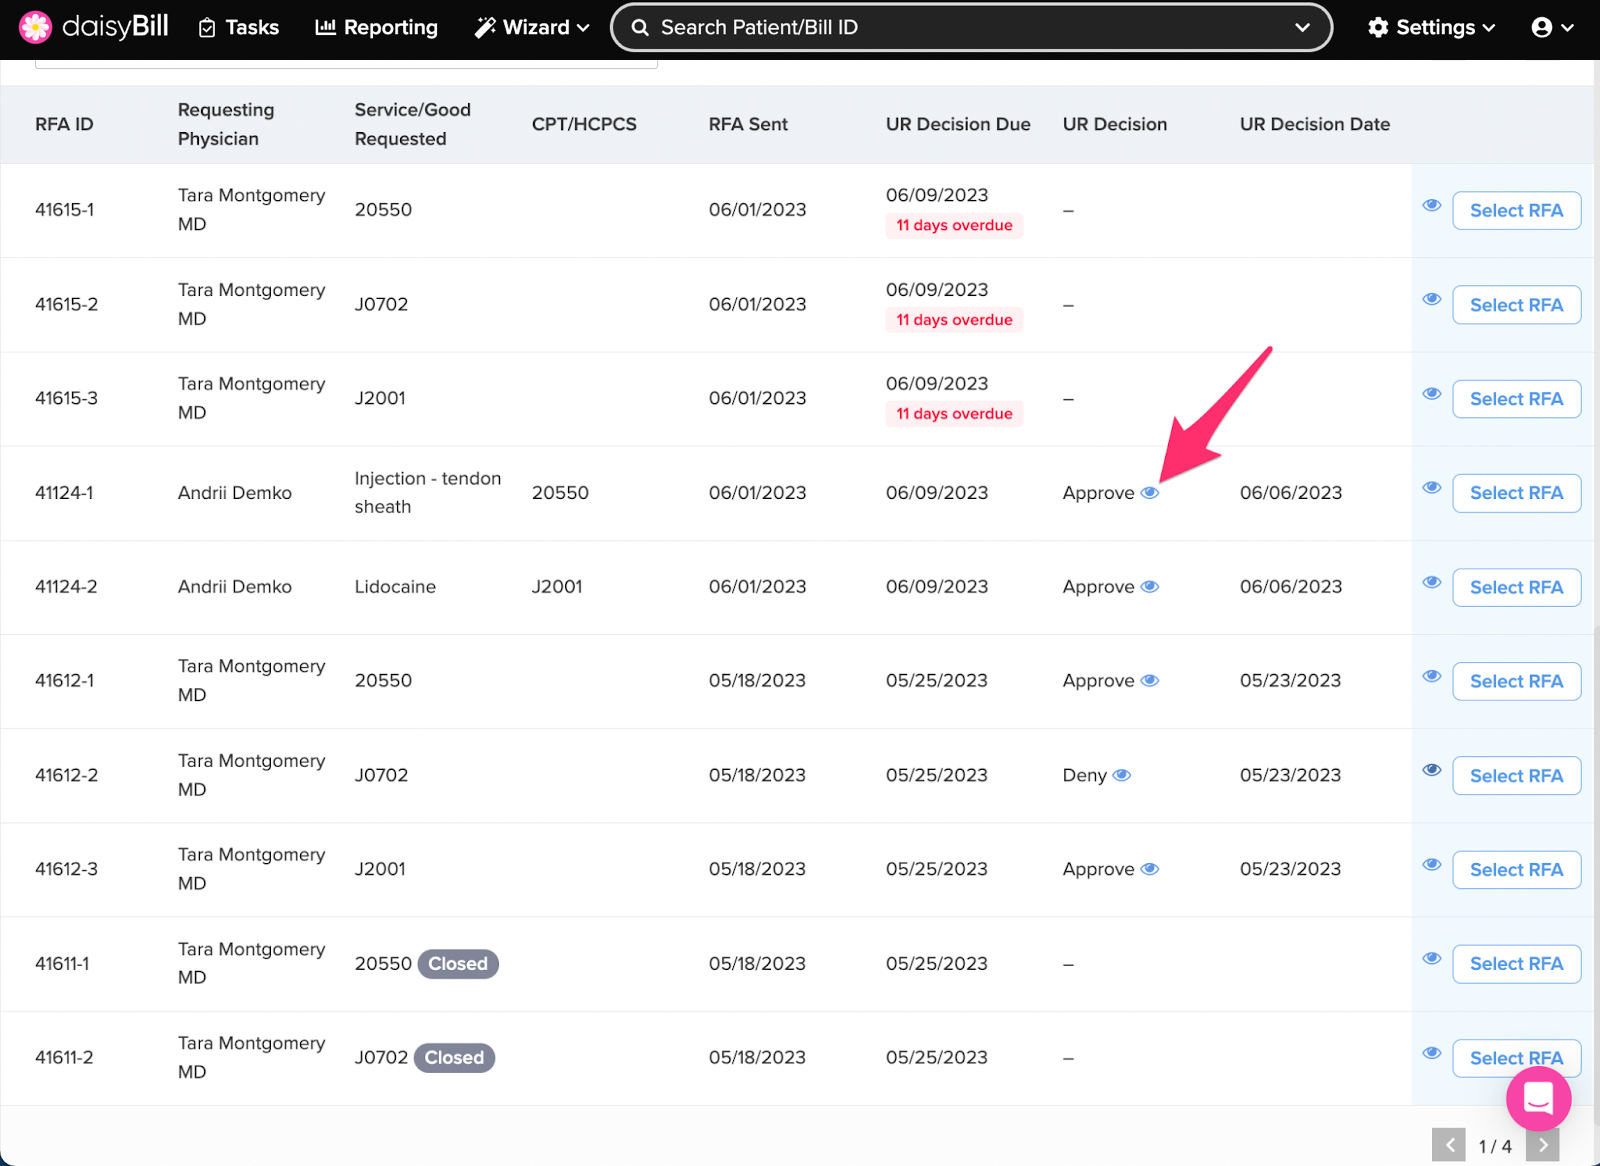This screenshot has height=1166, width=1600.
Task: Click the Closed badge on J0702
Action: tap(454, 1058)
